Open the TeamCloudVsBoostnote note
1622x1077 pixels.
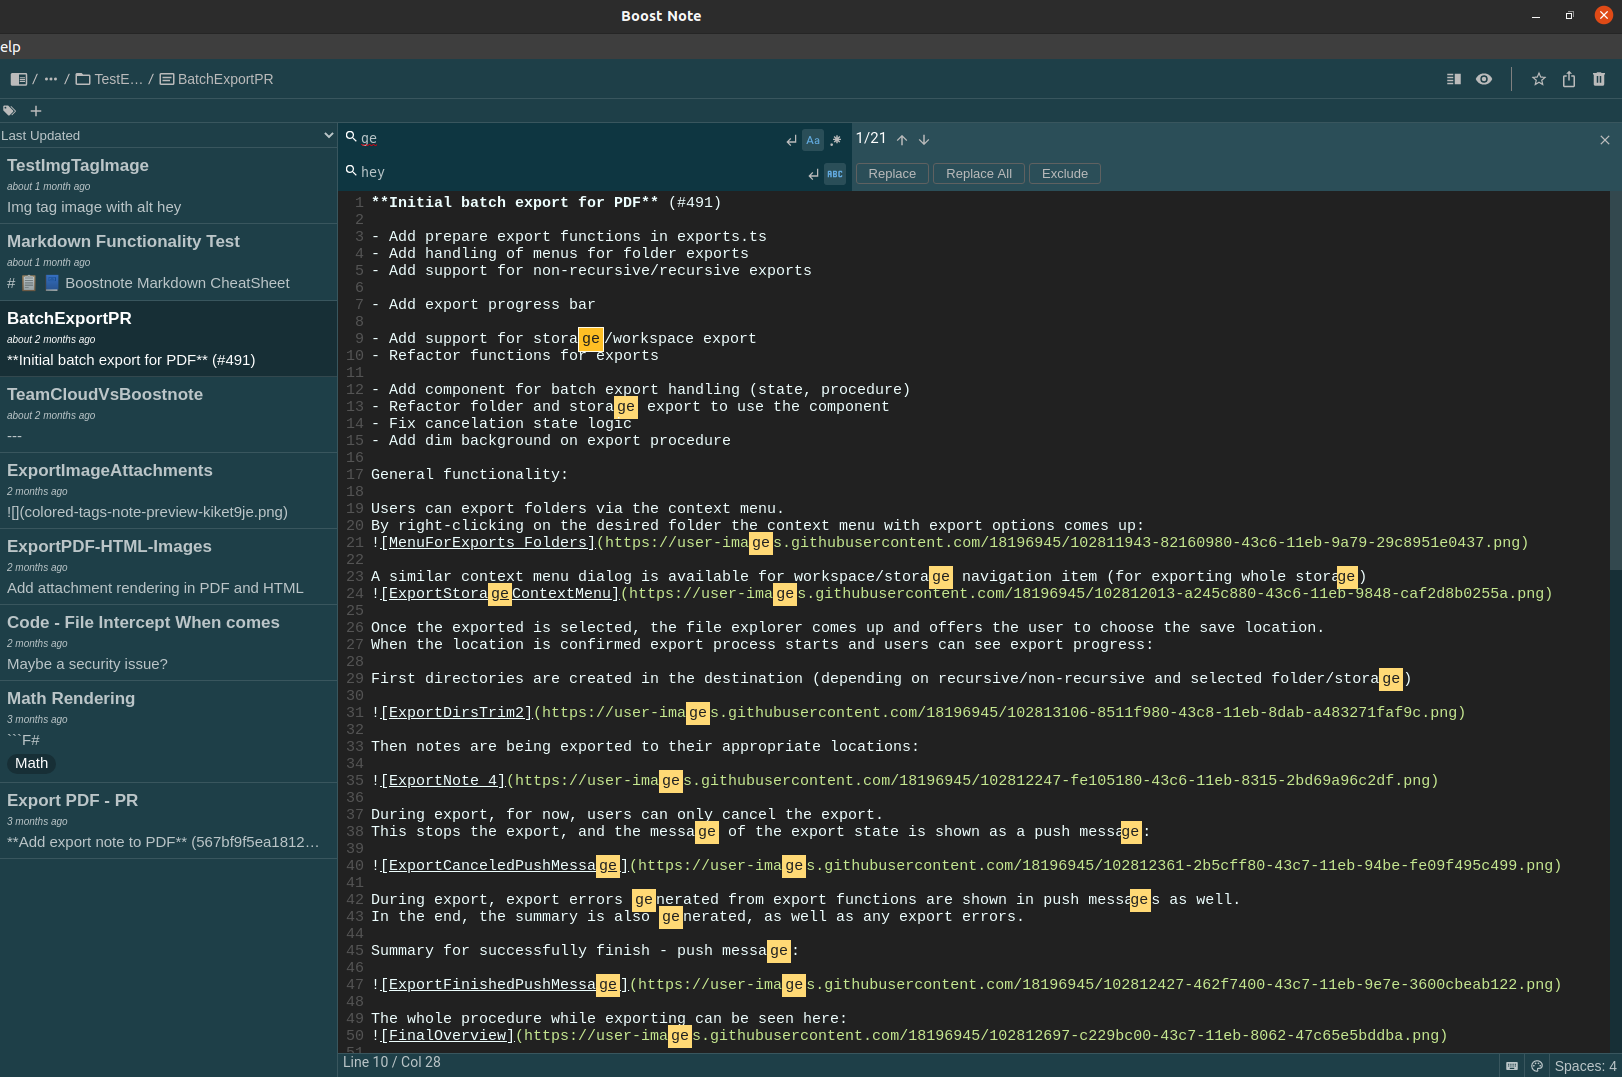pos(168,415)
